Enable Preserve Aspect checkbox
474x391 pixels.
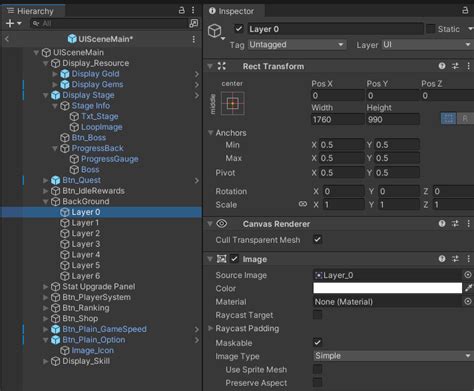click(318, 383)
